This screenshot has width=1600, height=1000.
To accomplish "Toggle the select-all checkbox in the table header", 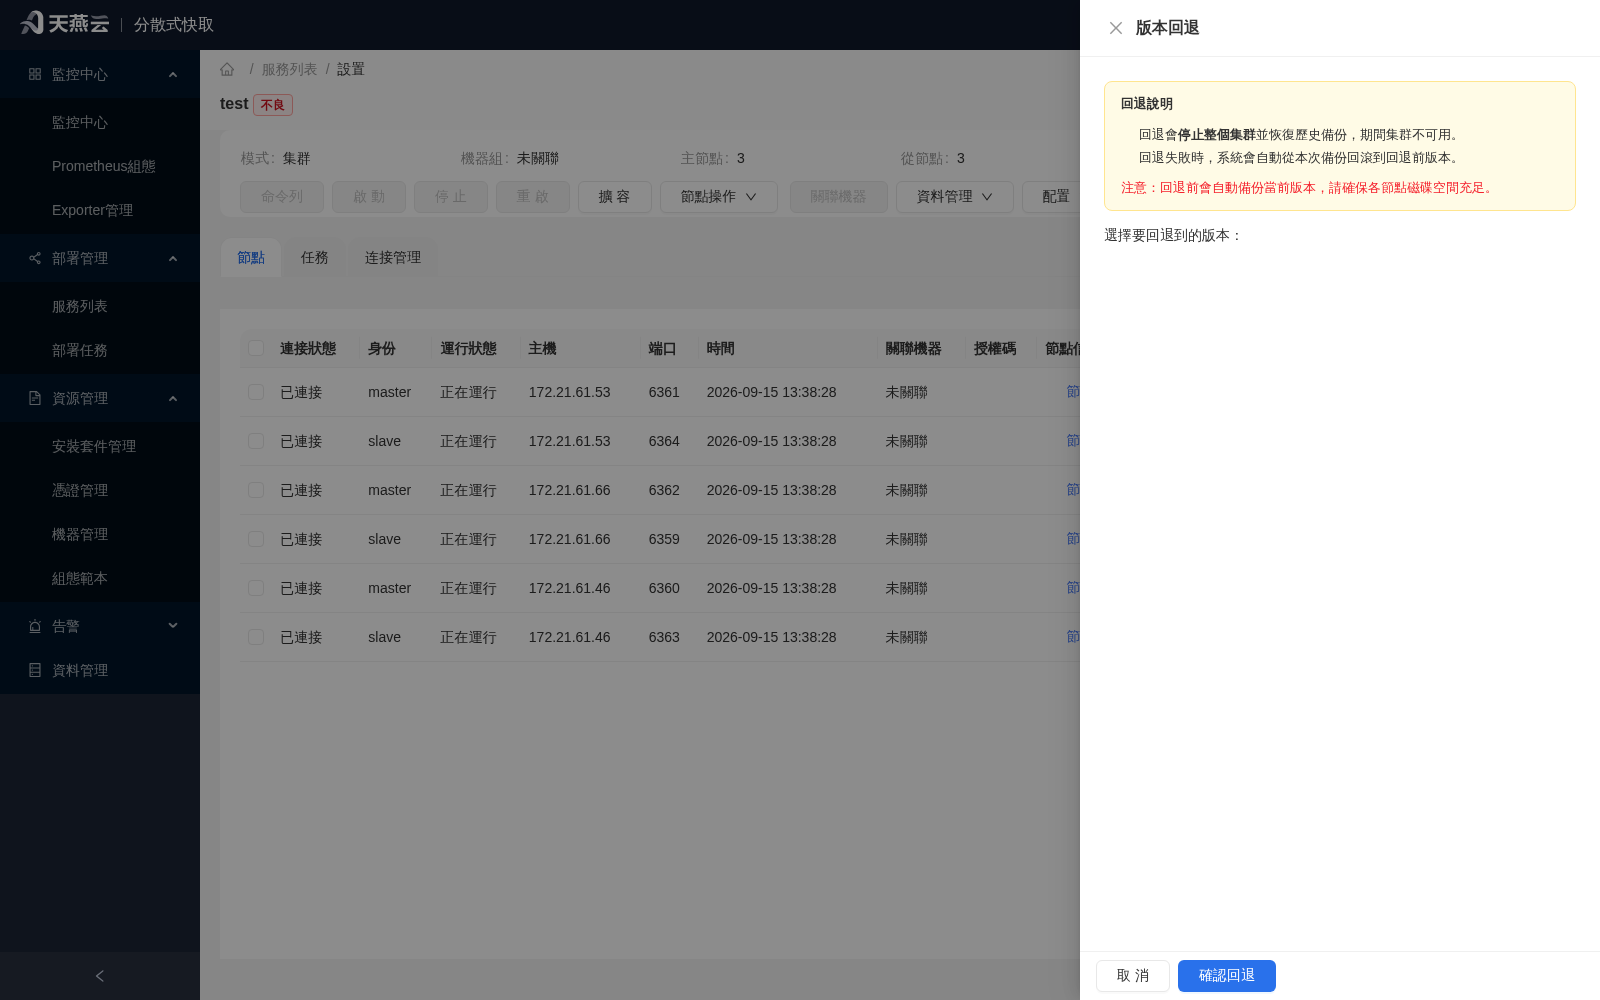I will pyautogui.click(x=256, y=348).
